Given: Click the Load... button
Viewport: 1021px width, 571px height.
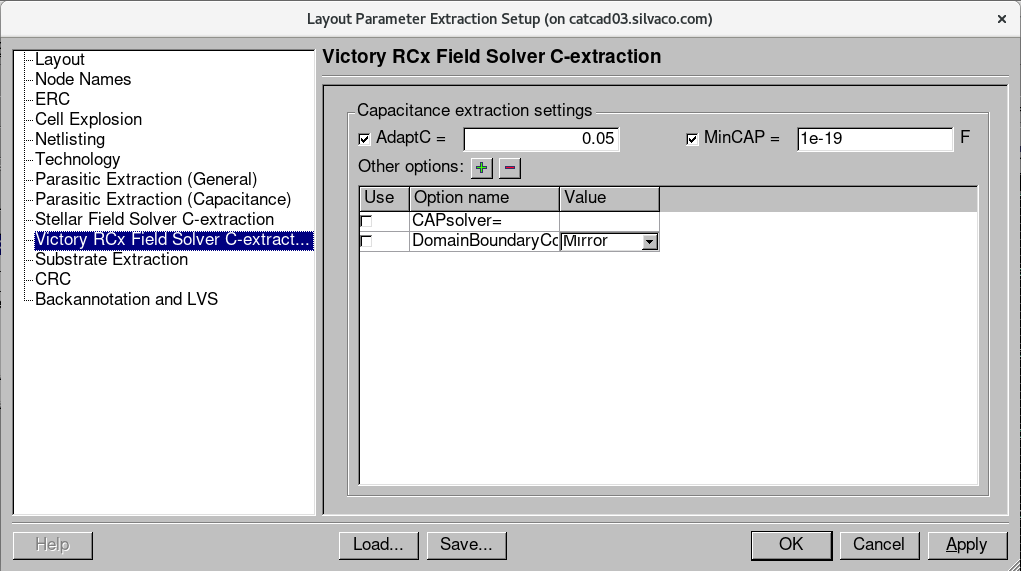Looking at the screenshot, I should pyautogui.click(x=378, y=545).
